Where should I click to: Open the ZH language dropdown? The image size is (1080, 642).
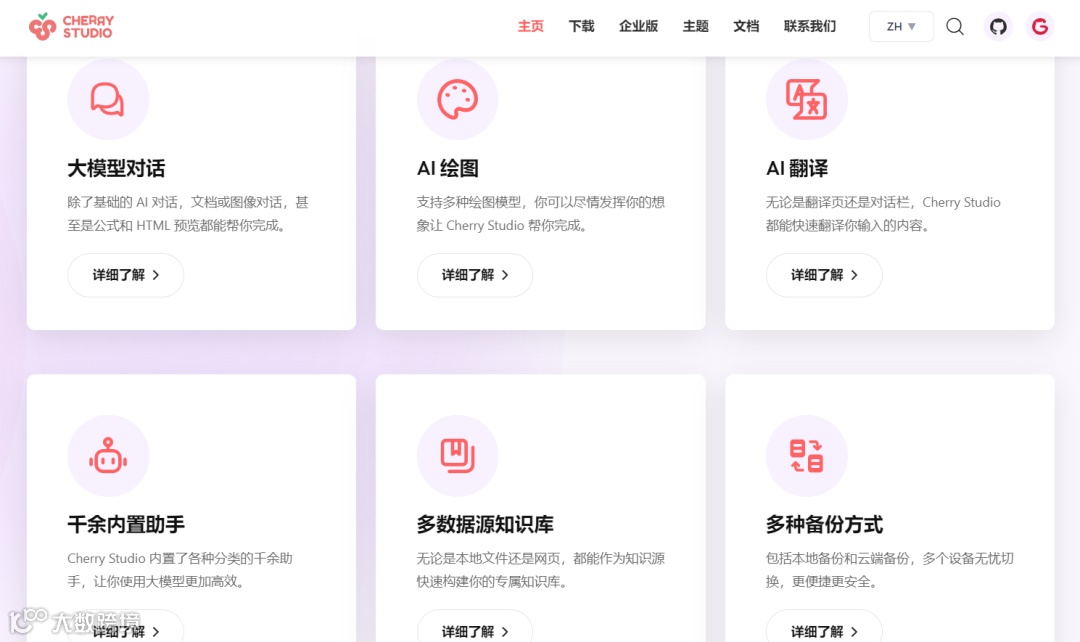[901, 27]
